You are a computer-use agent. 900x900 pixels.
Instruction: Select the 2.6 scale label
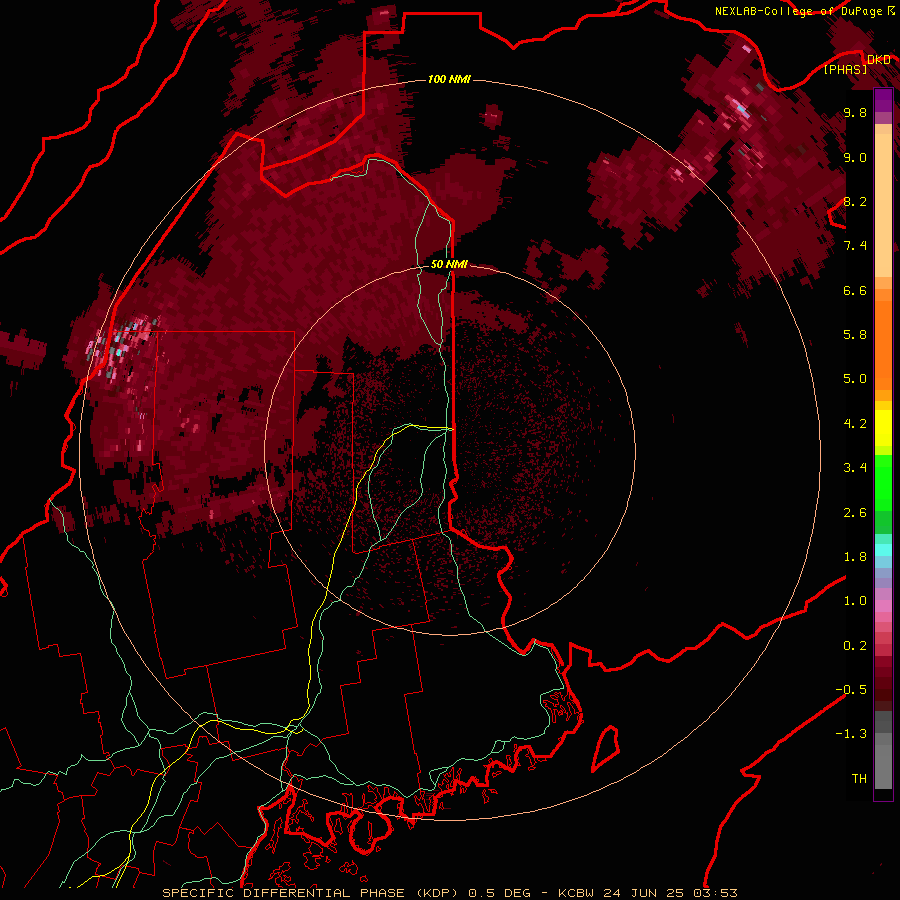click(855, 513)
